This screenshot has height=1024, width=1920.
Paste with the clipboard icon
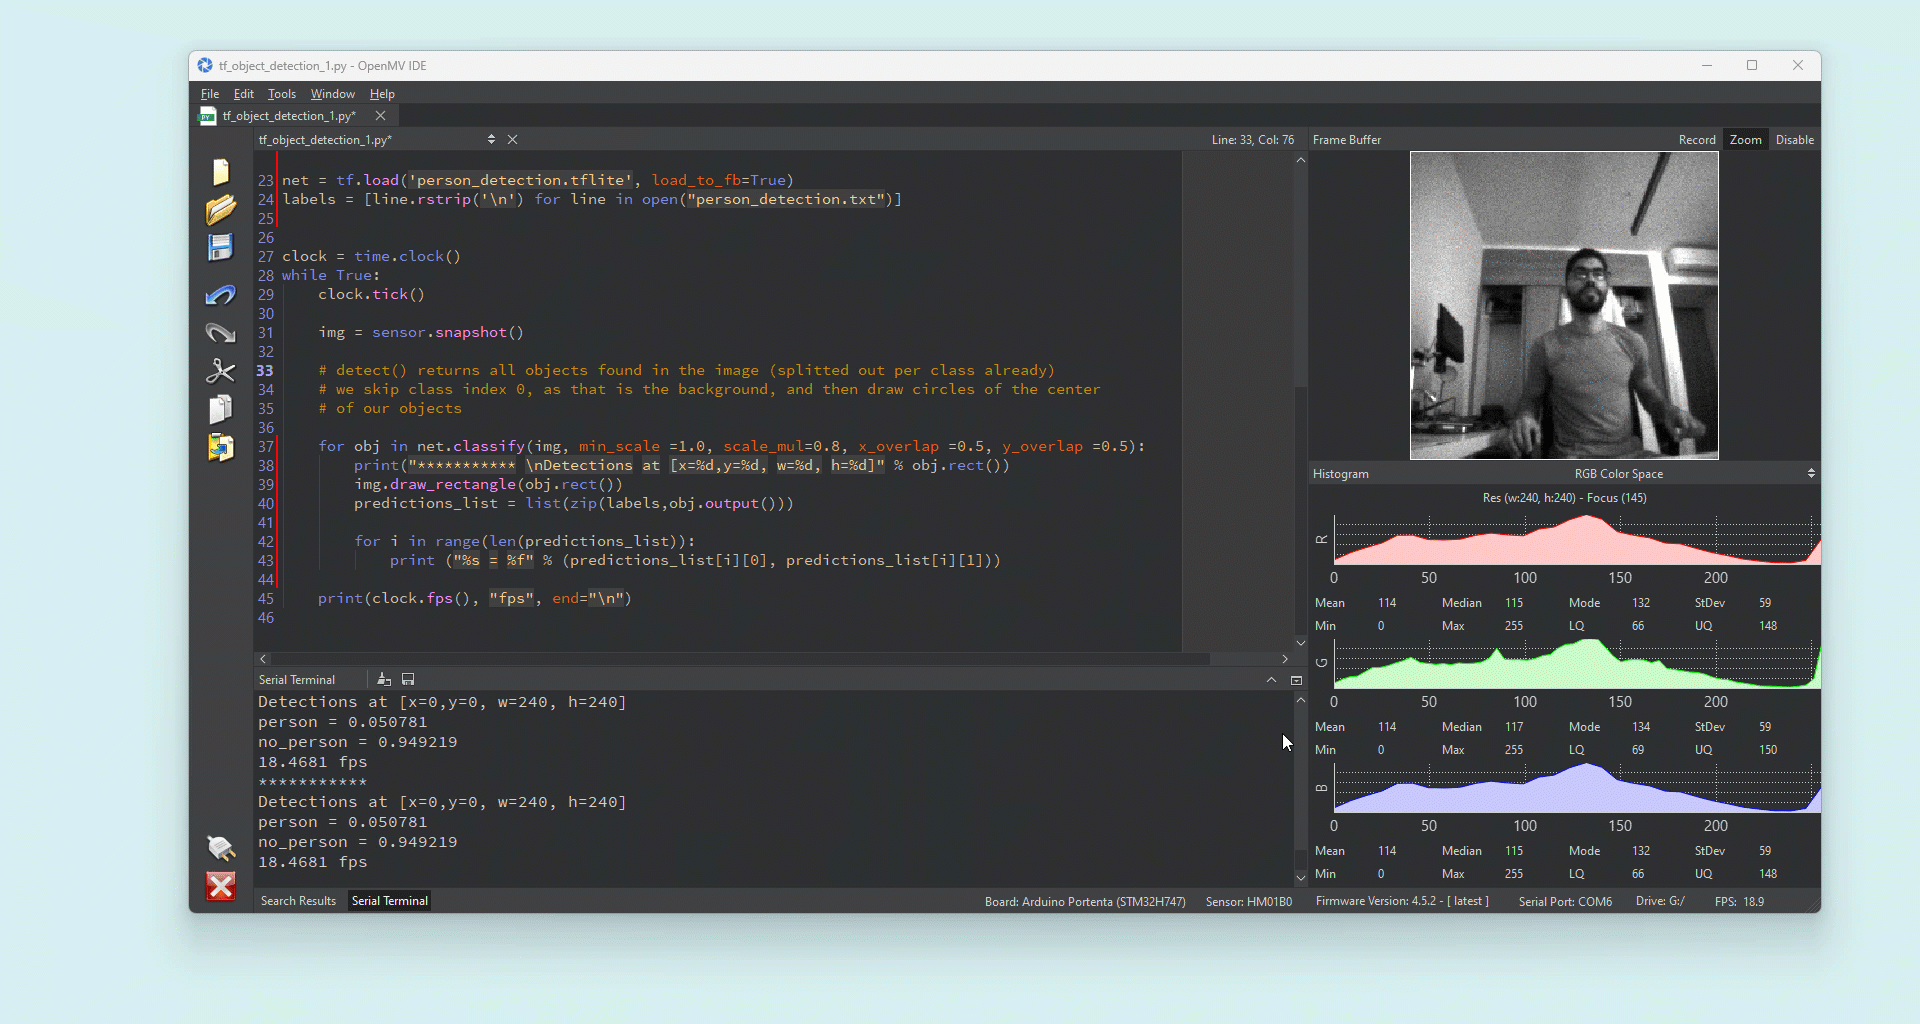[221, 447]
